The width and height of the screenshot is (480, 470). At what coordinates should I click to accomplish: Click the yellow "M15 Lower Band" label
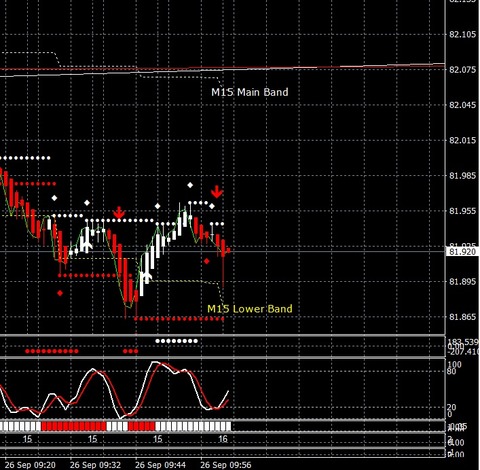(250, 309)
